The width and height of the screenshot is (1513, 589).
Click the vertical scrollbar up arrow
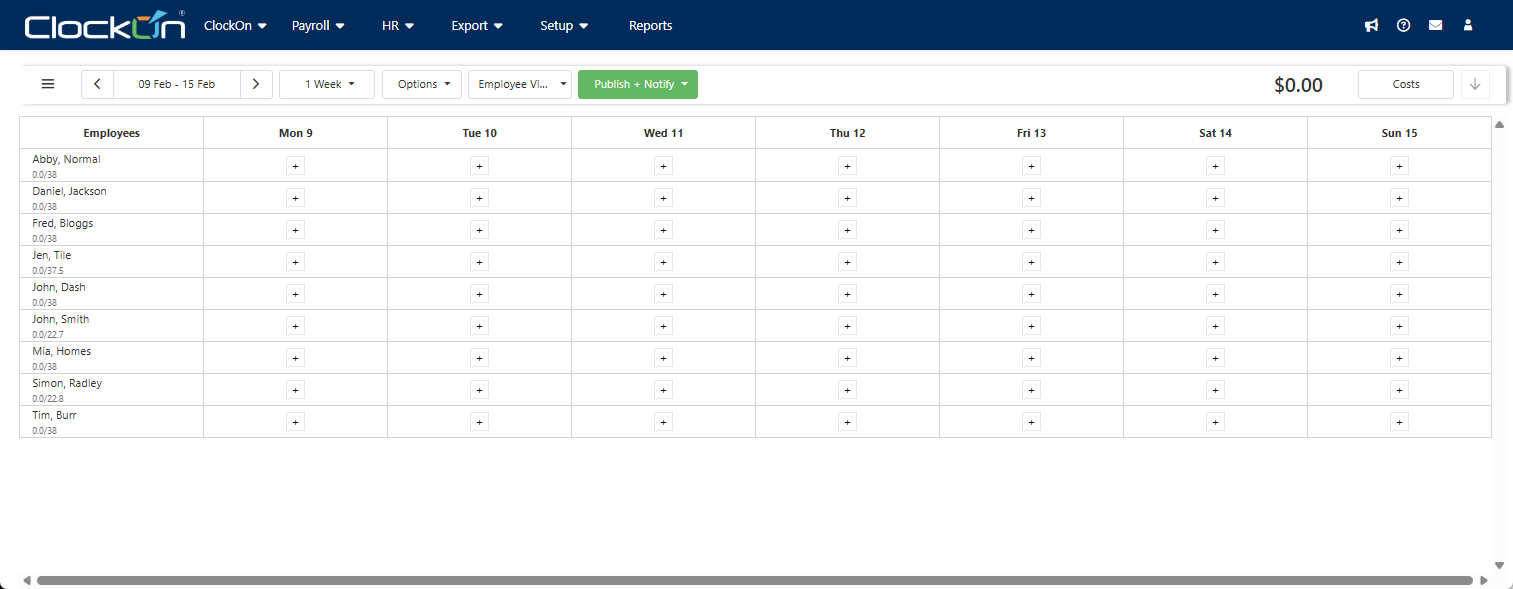[1499, 124]
